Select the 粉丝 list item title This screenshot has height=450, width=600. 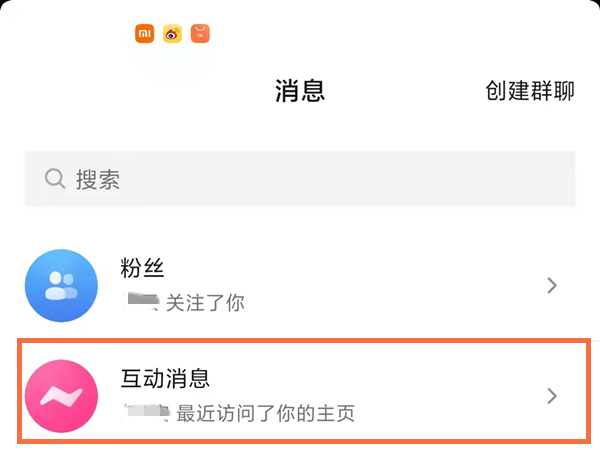point(141,268)
